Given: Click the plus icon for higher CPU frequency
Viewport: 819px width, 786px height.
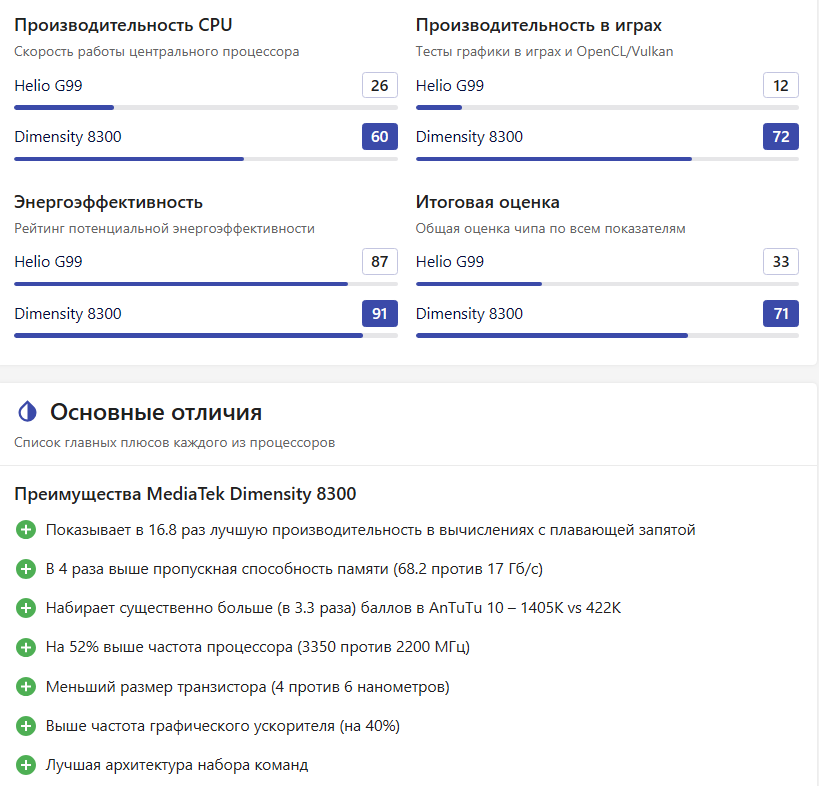Looking at the screenshot, I should (26, 647).
